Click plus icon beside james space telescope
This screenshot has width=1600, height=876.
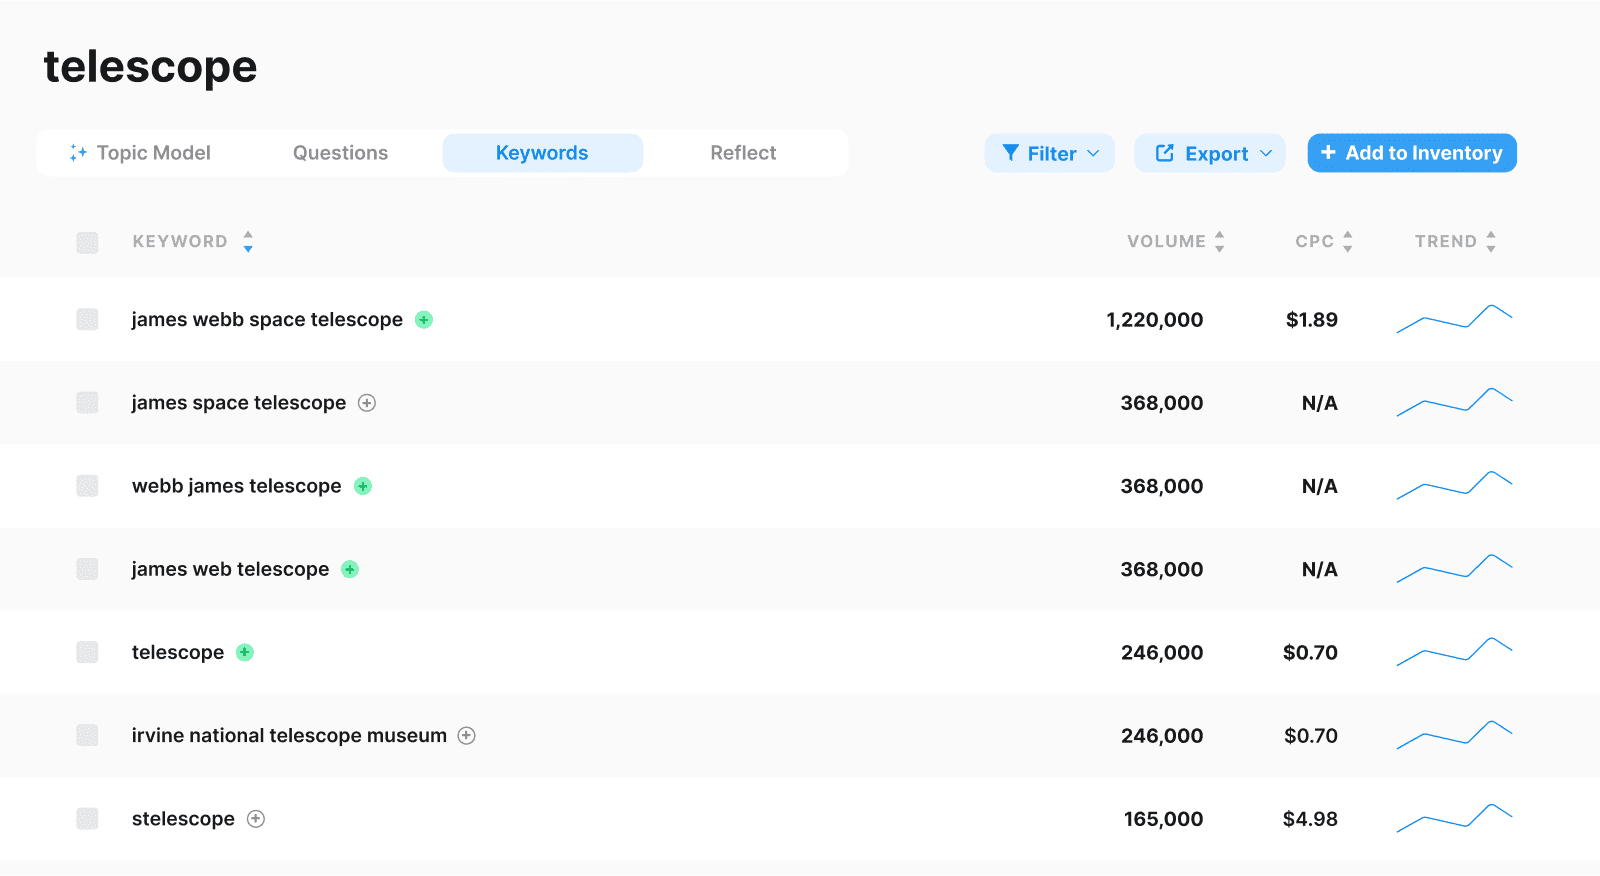pos(367,403)
